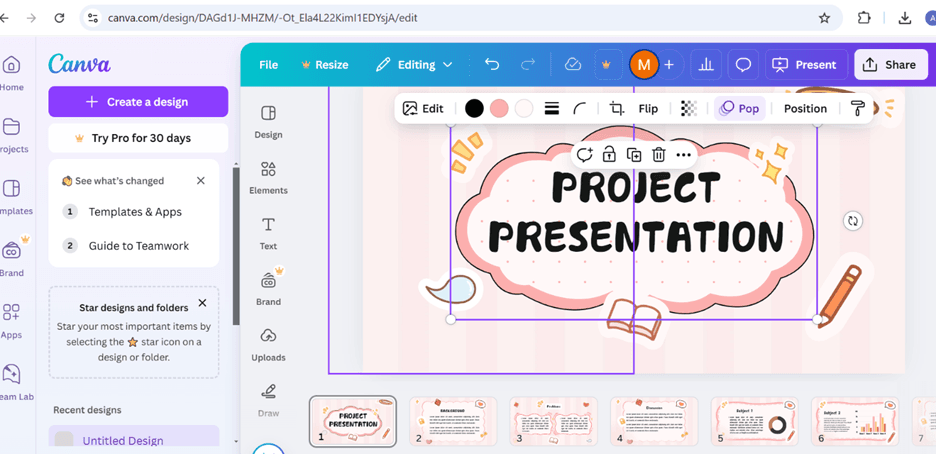Open Templates in the sidebar
Image resolution: width=936 pixels, height=454 pixels.
pyautogui.click(x=11, y=197)
